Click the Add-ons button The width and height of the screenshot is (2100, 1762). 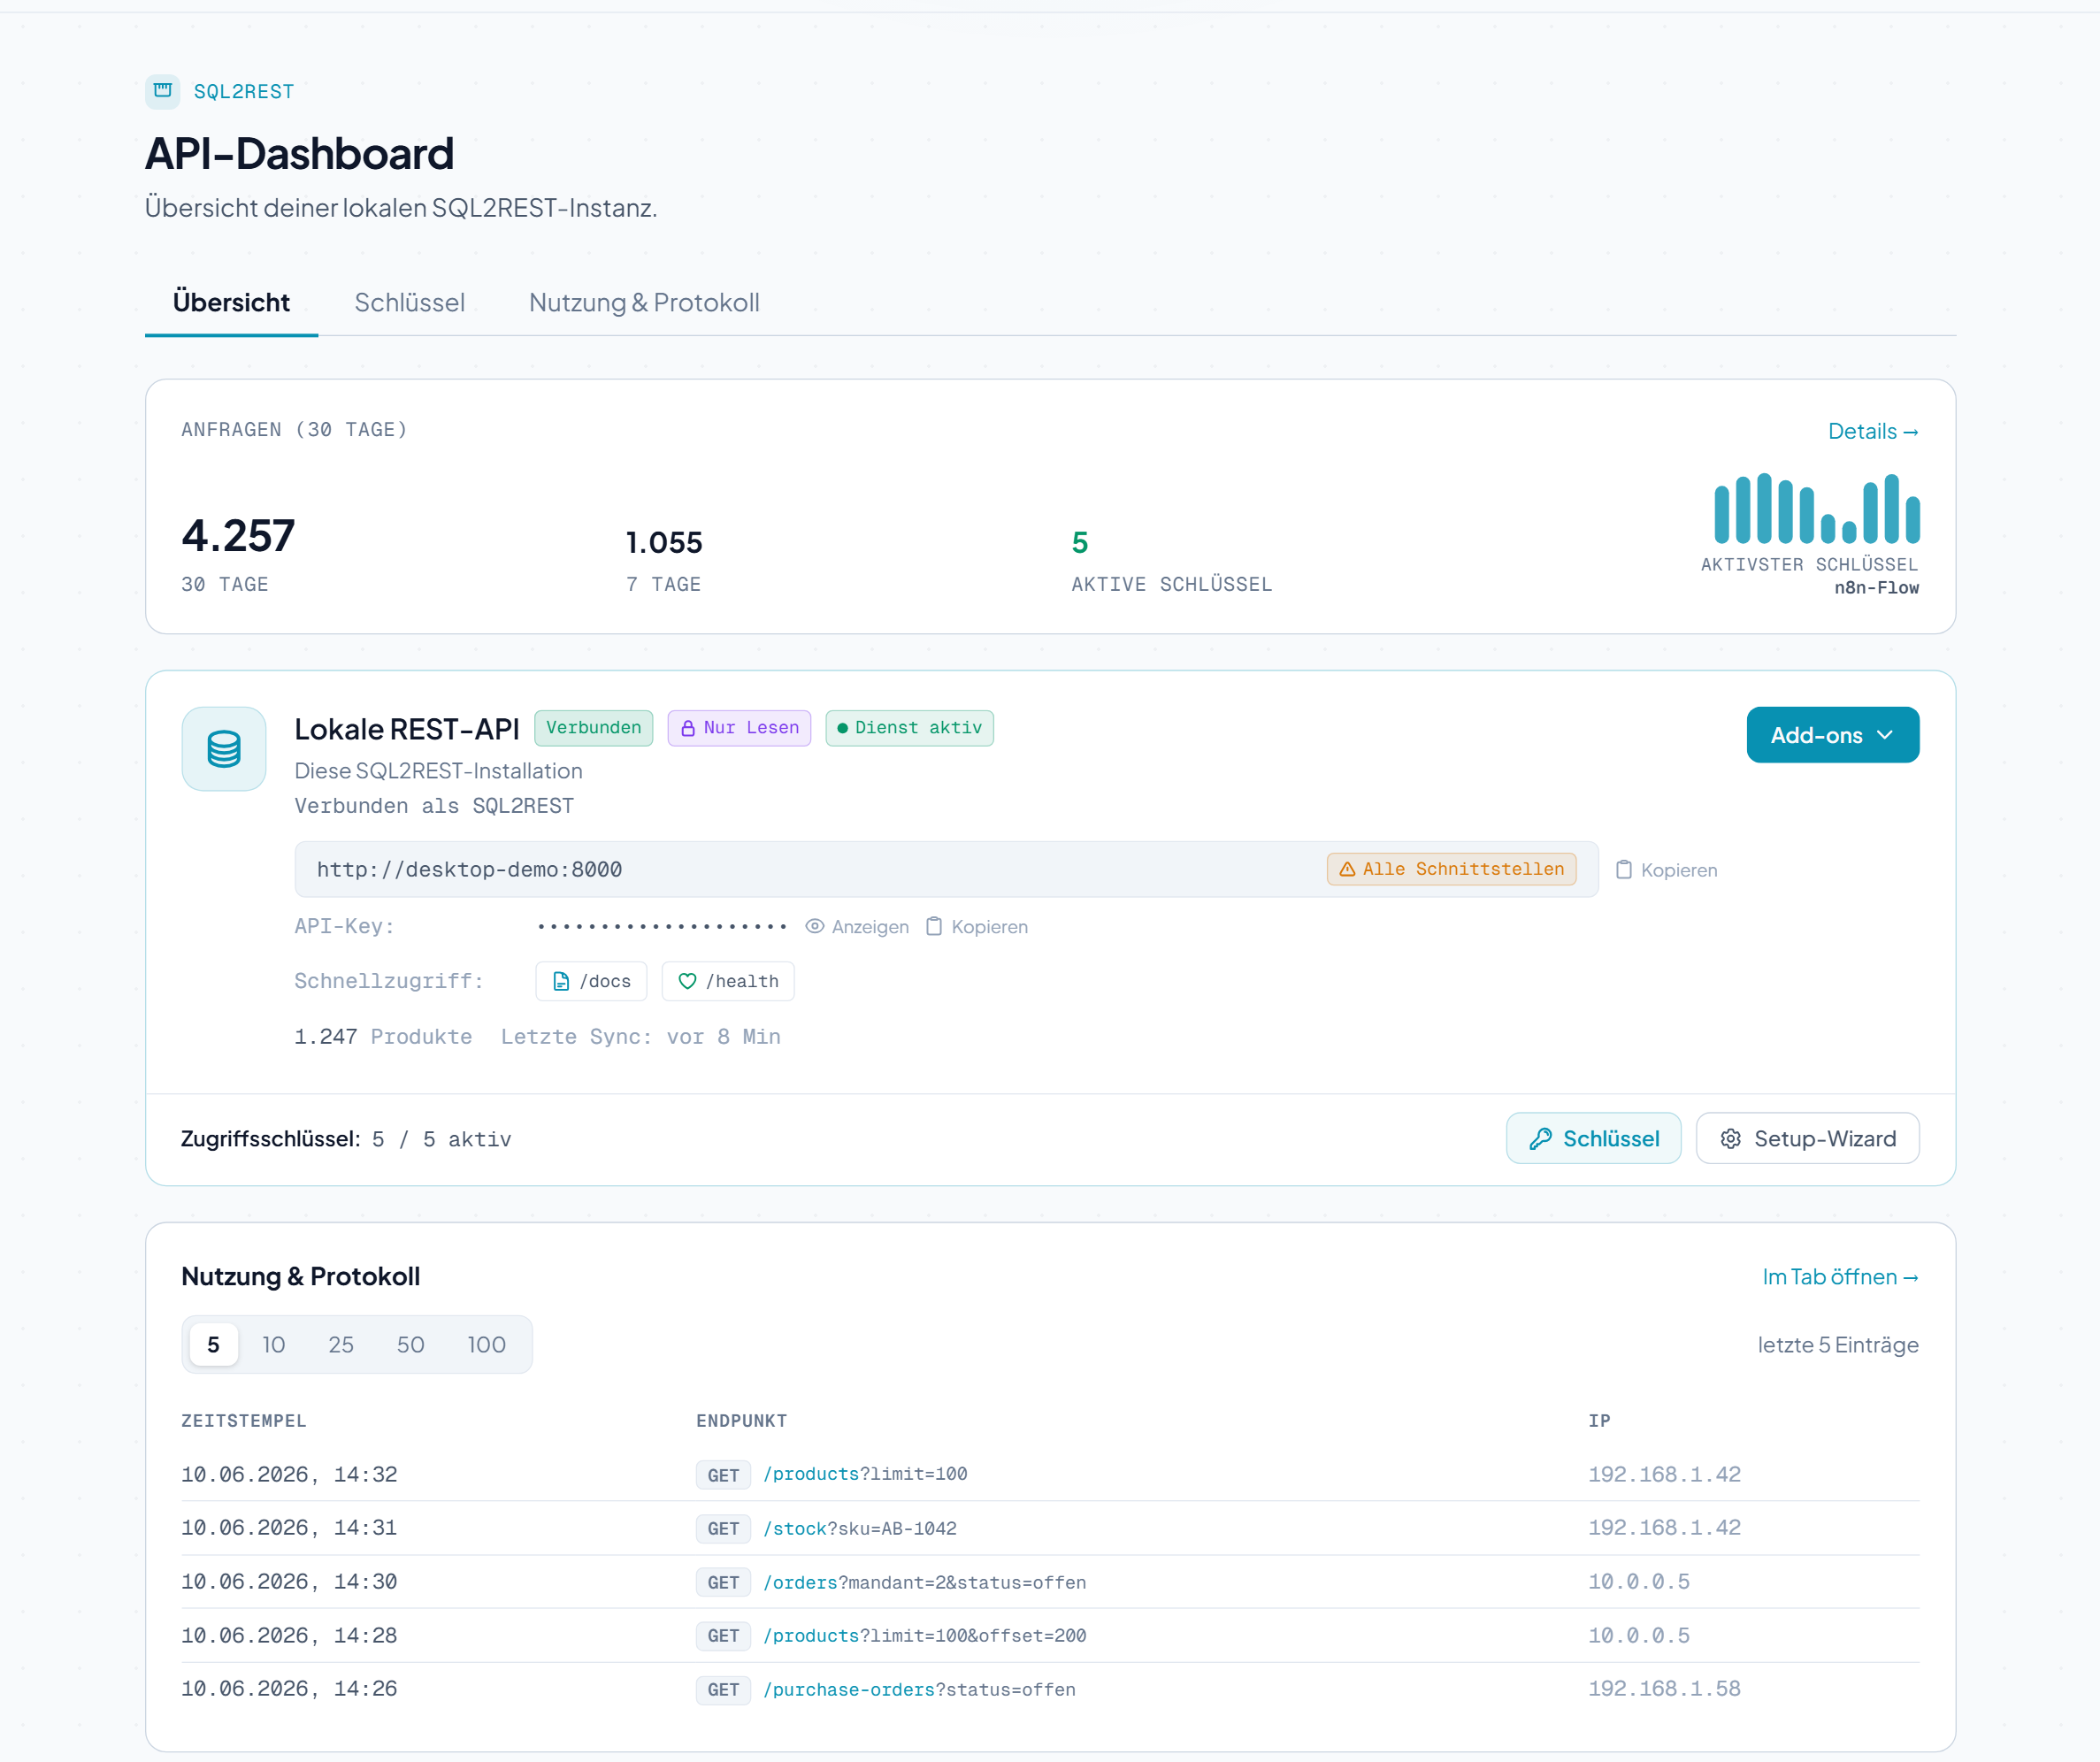click(x=1833, y=736)
